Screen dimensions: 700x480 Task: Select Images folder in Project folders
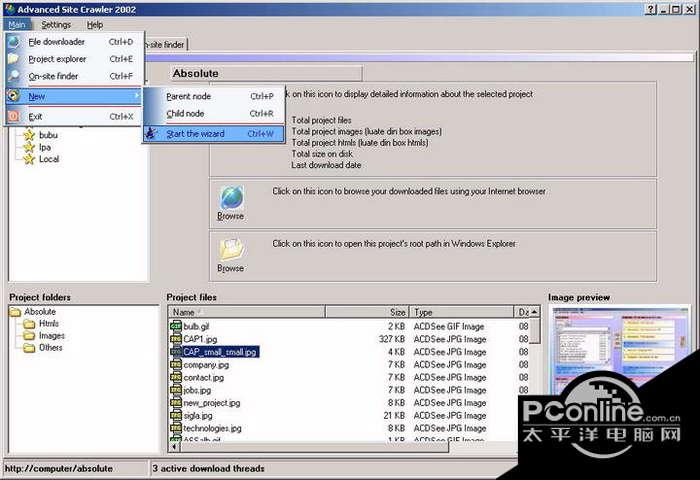pyautogui.click(x=52, y=335)
